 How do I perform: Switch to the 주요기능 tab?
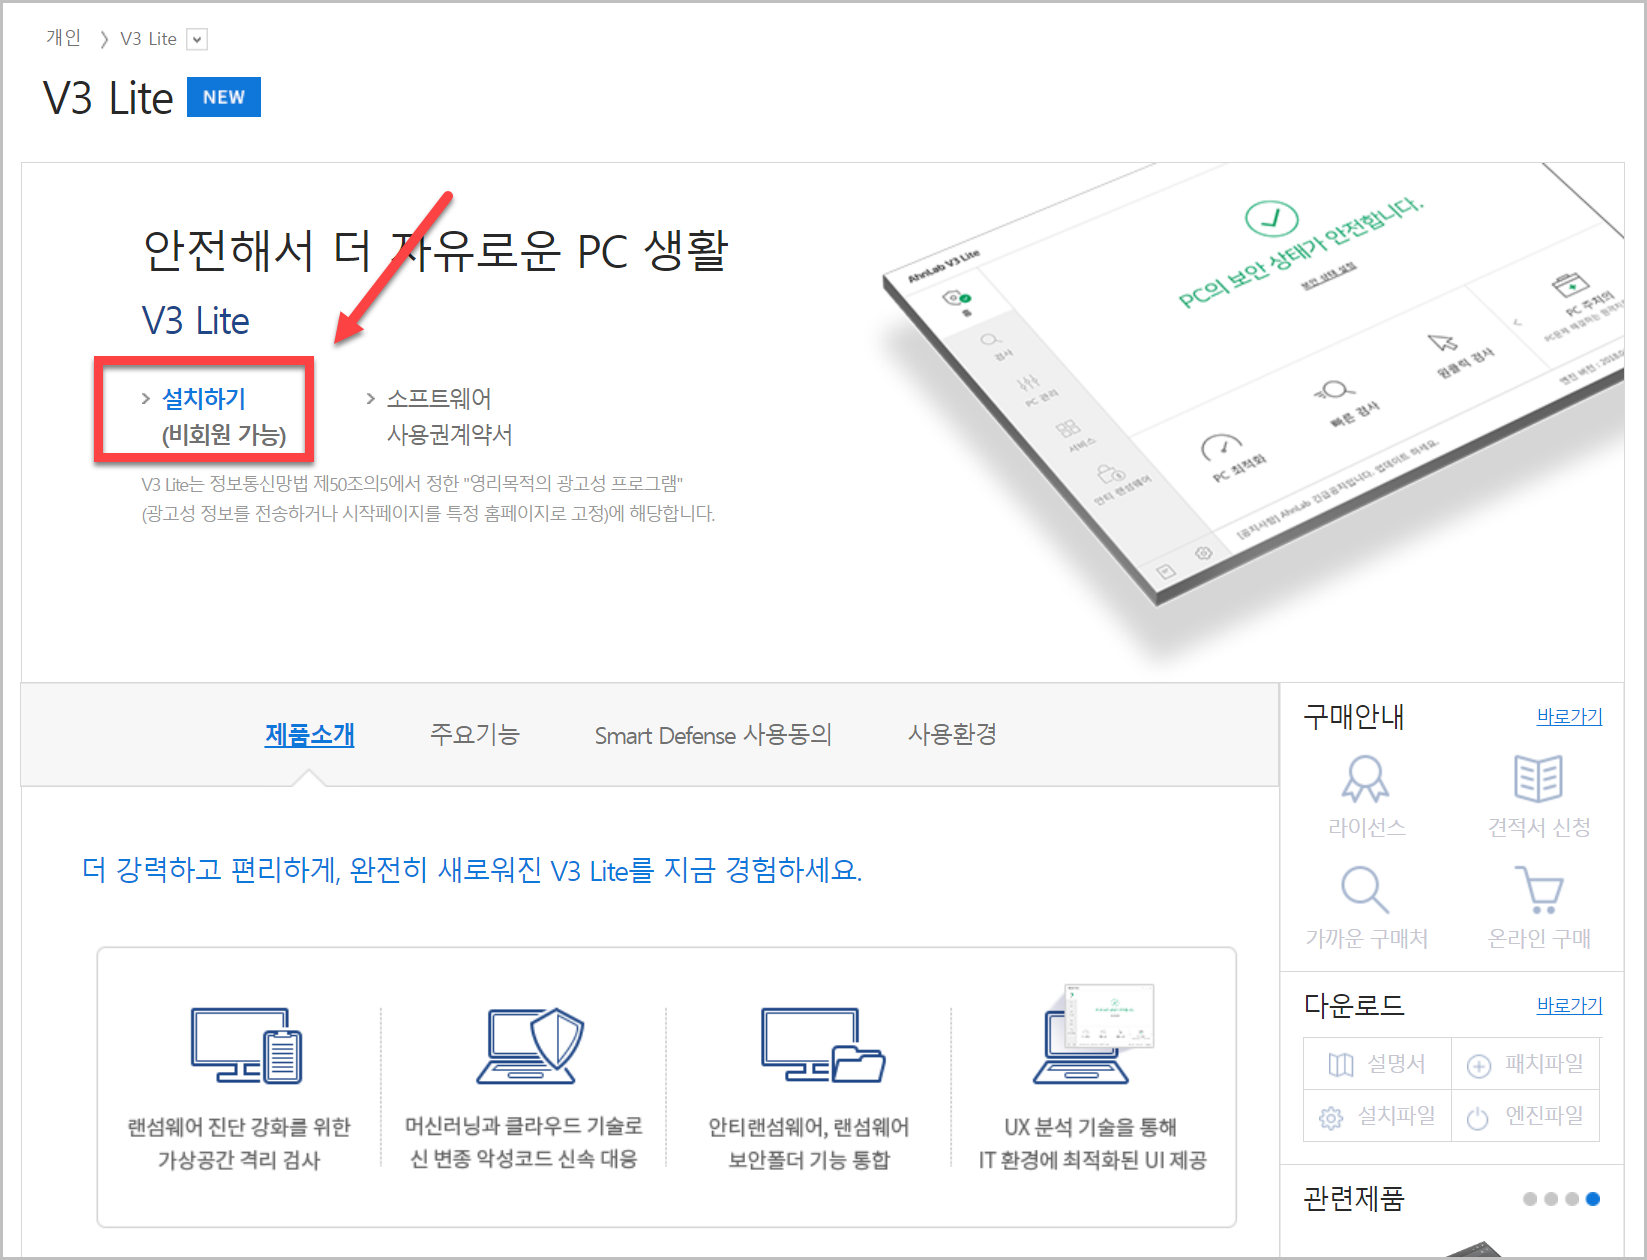475,734
